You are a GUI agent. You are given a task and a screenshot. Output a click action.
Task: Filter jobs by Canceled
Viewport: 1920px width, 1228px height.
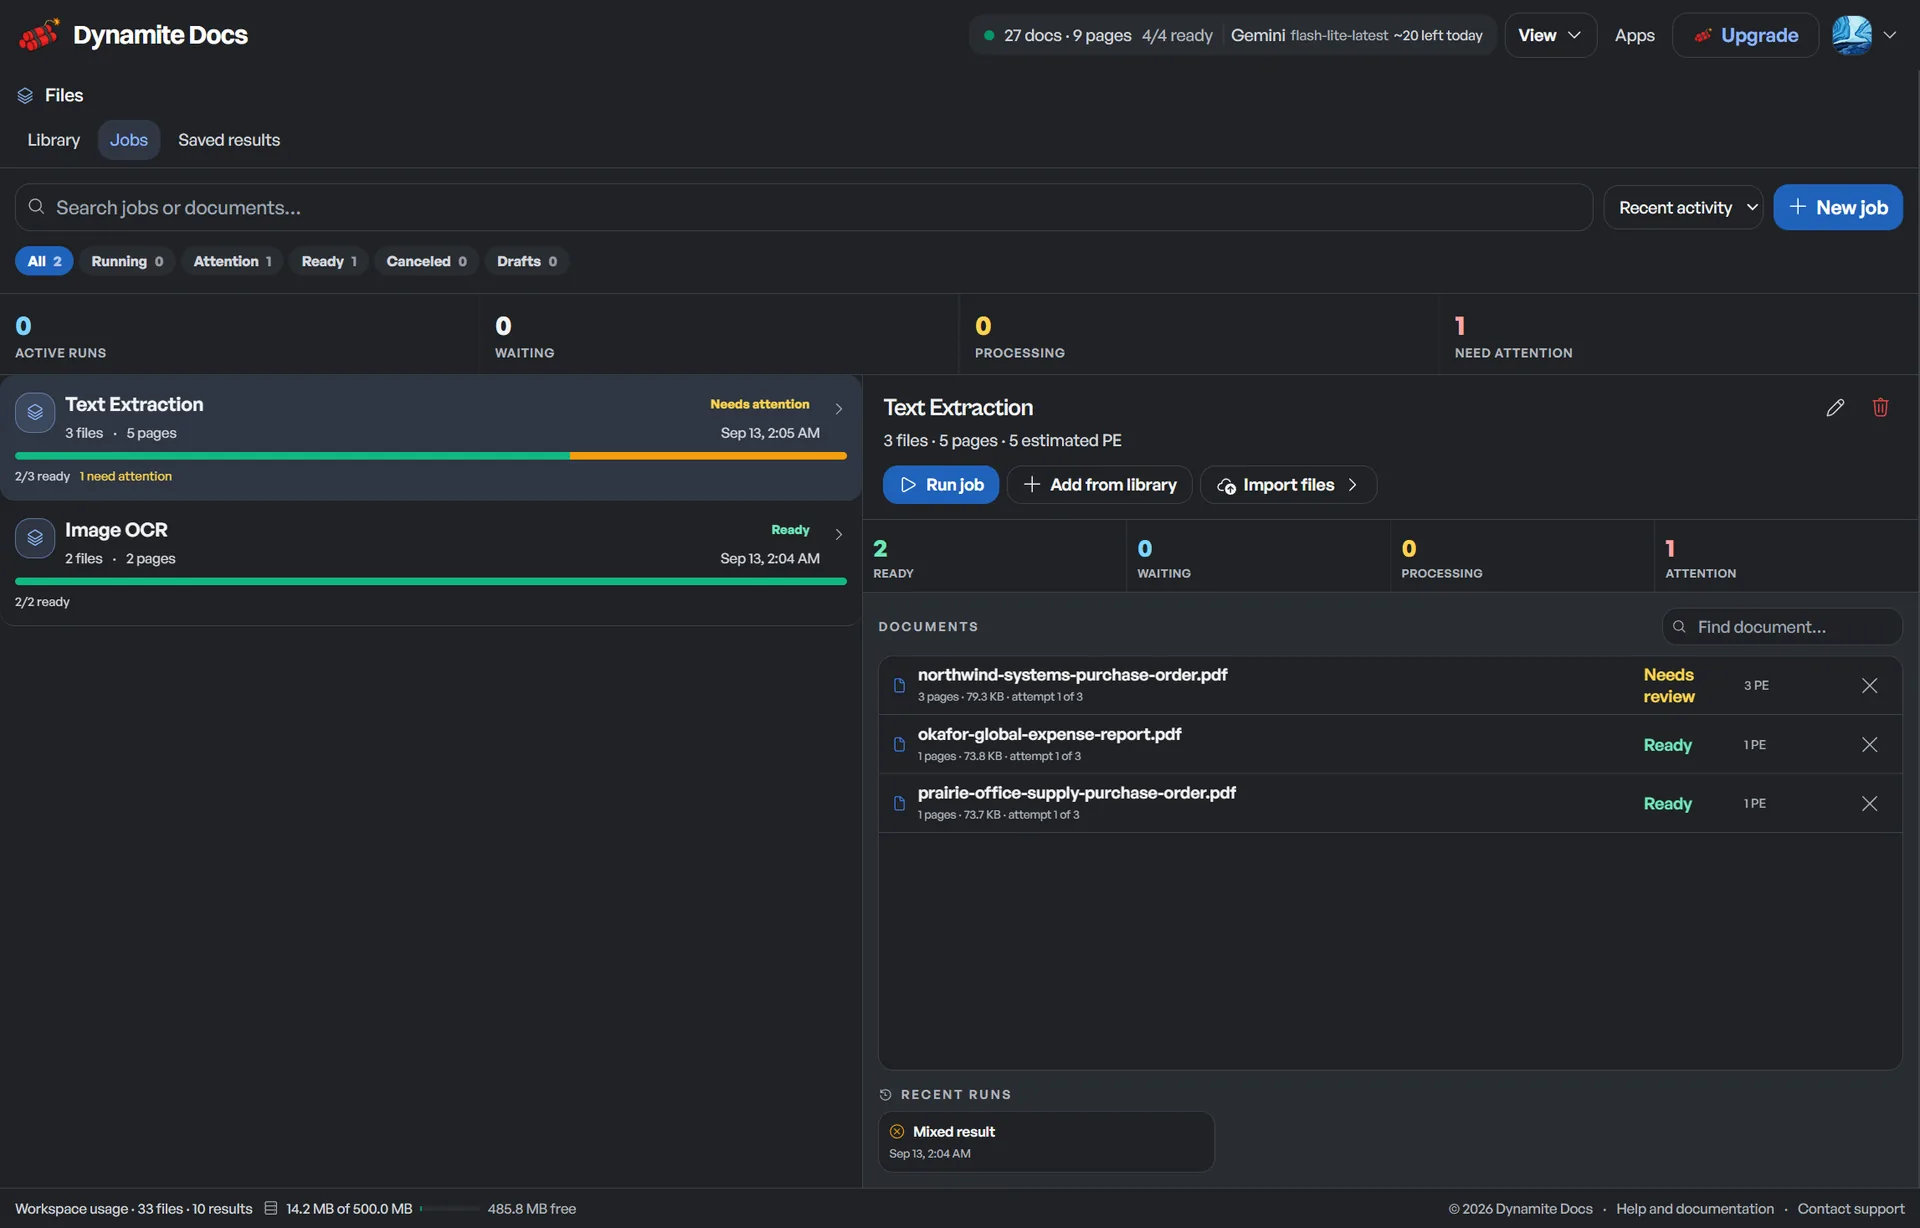coord(426,262)
